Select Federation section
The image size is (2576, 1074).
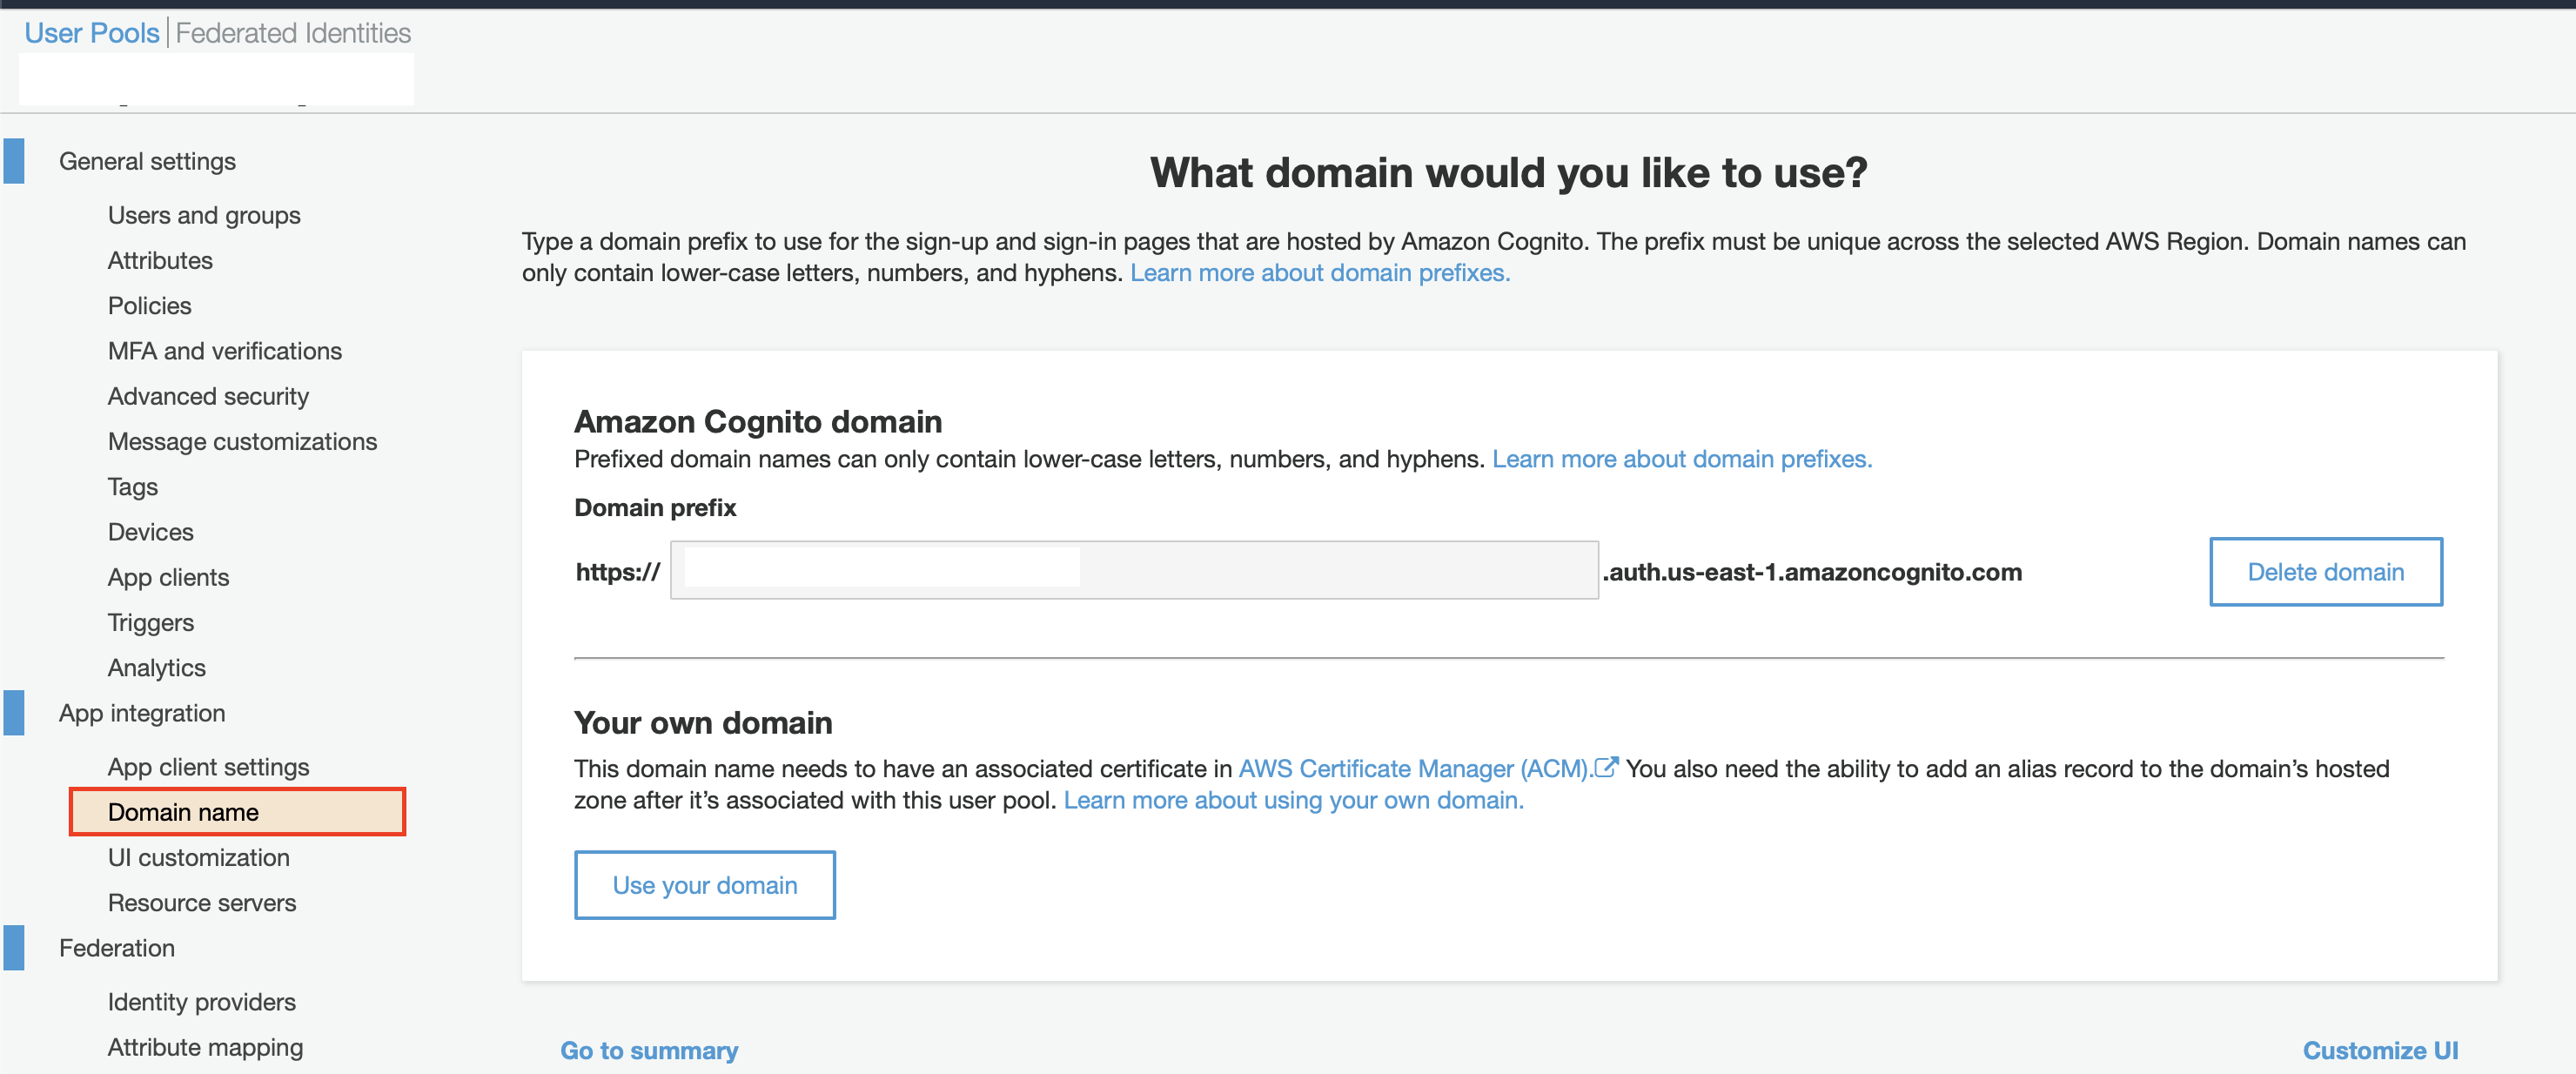[x=116, y=948]
